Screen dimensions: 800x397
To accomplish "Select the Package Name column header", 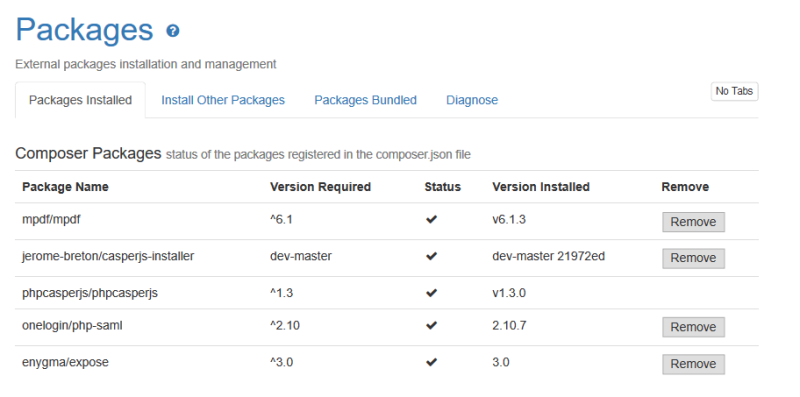I will click(x=65, y=187).
